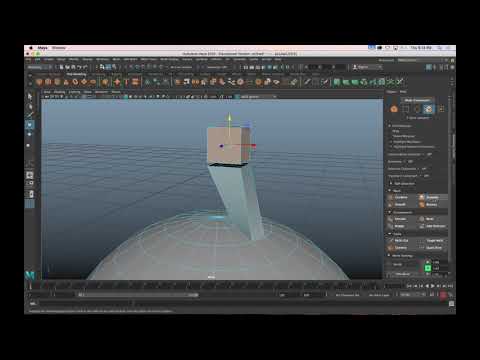Activate the Quad Draw tool
The image size is (480, 360).
click(432, 248)
